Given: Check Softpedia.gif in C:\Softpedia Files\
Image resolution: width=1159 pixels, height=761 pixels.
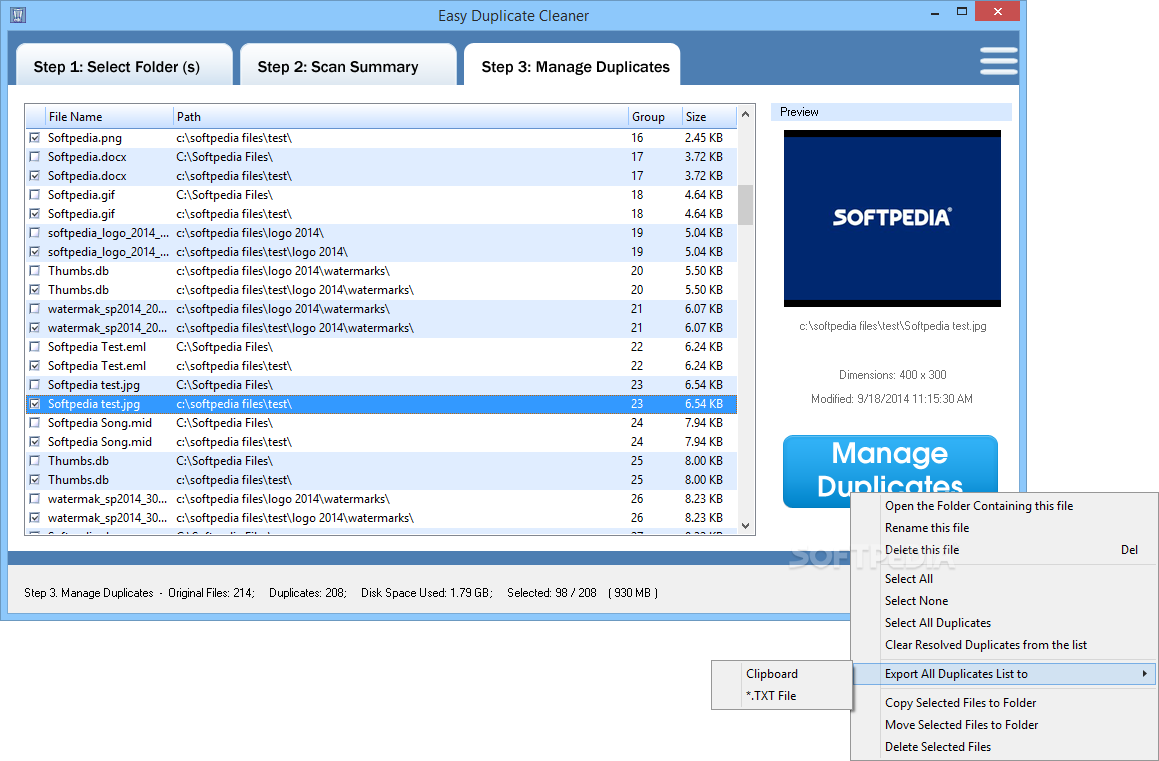Looking at the screenshot, I should (x=35, y=195).
